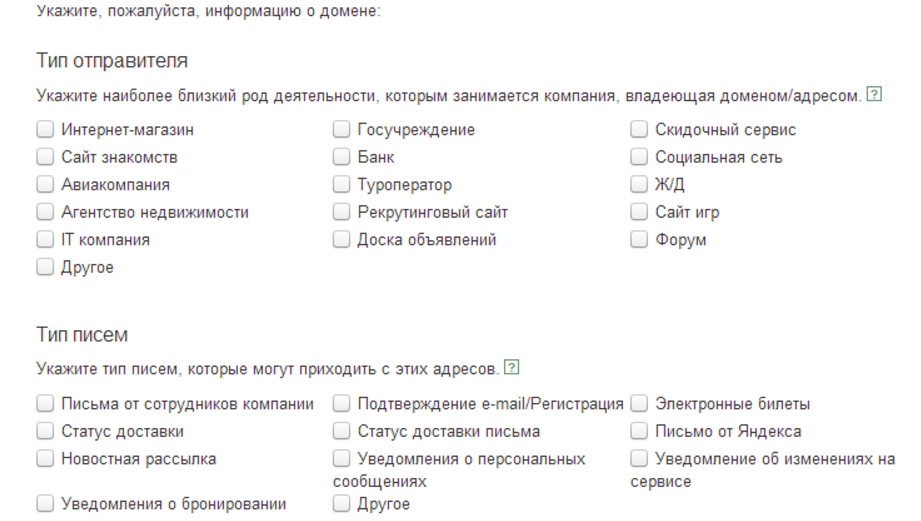921x521 pixels.
Task: Check the Ж/Д checkbox
Action: pyautogui.click(x=640, y=185)
